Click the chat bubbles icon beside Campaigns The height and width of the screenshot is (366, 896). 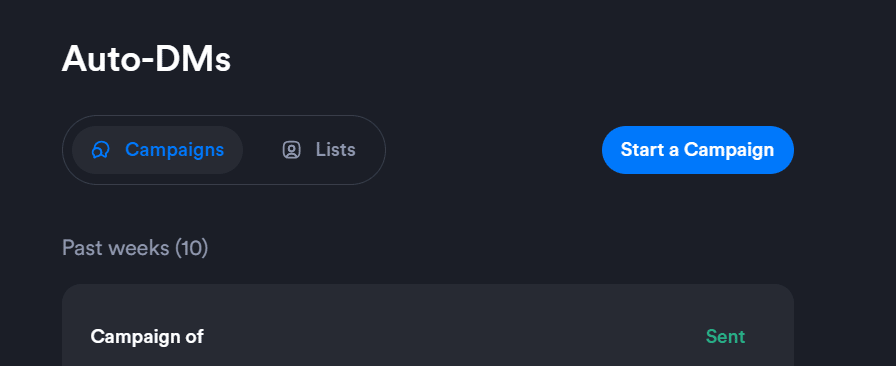pos(101,150)
